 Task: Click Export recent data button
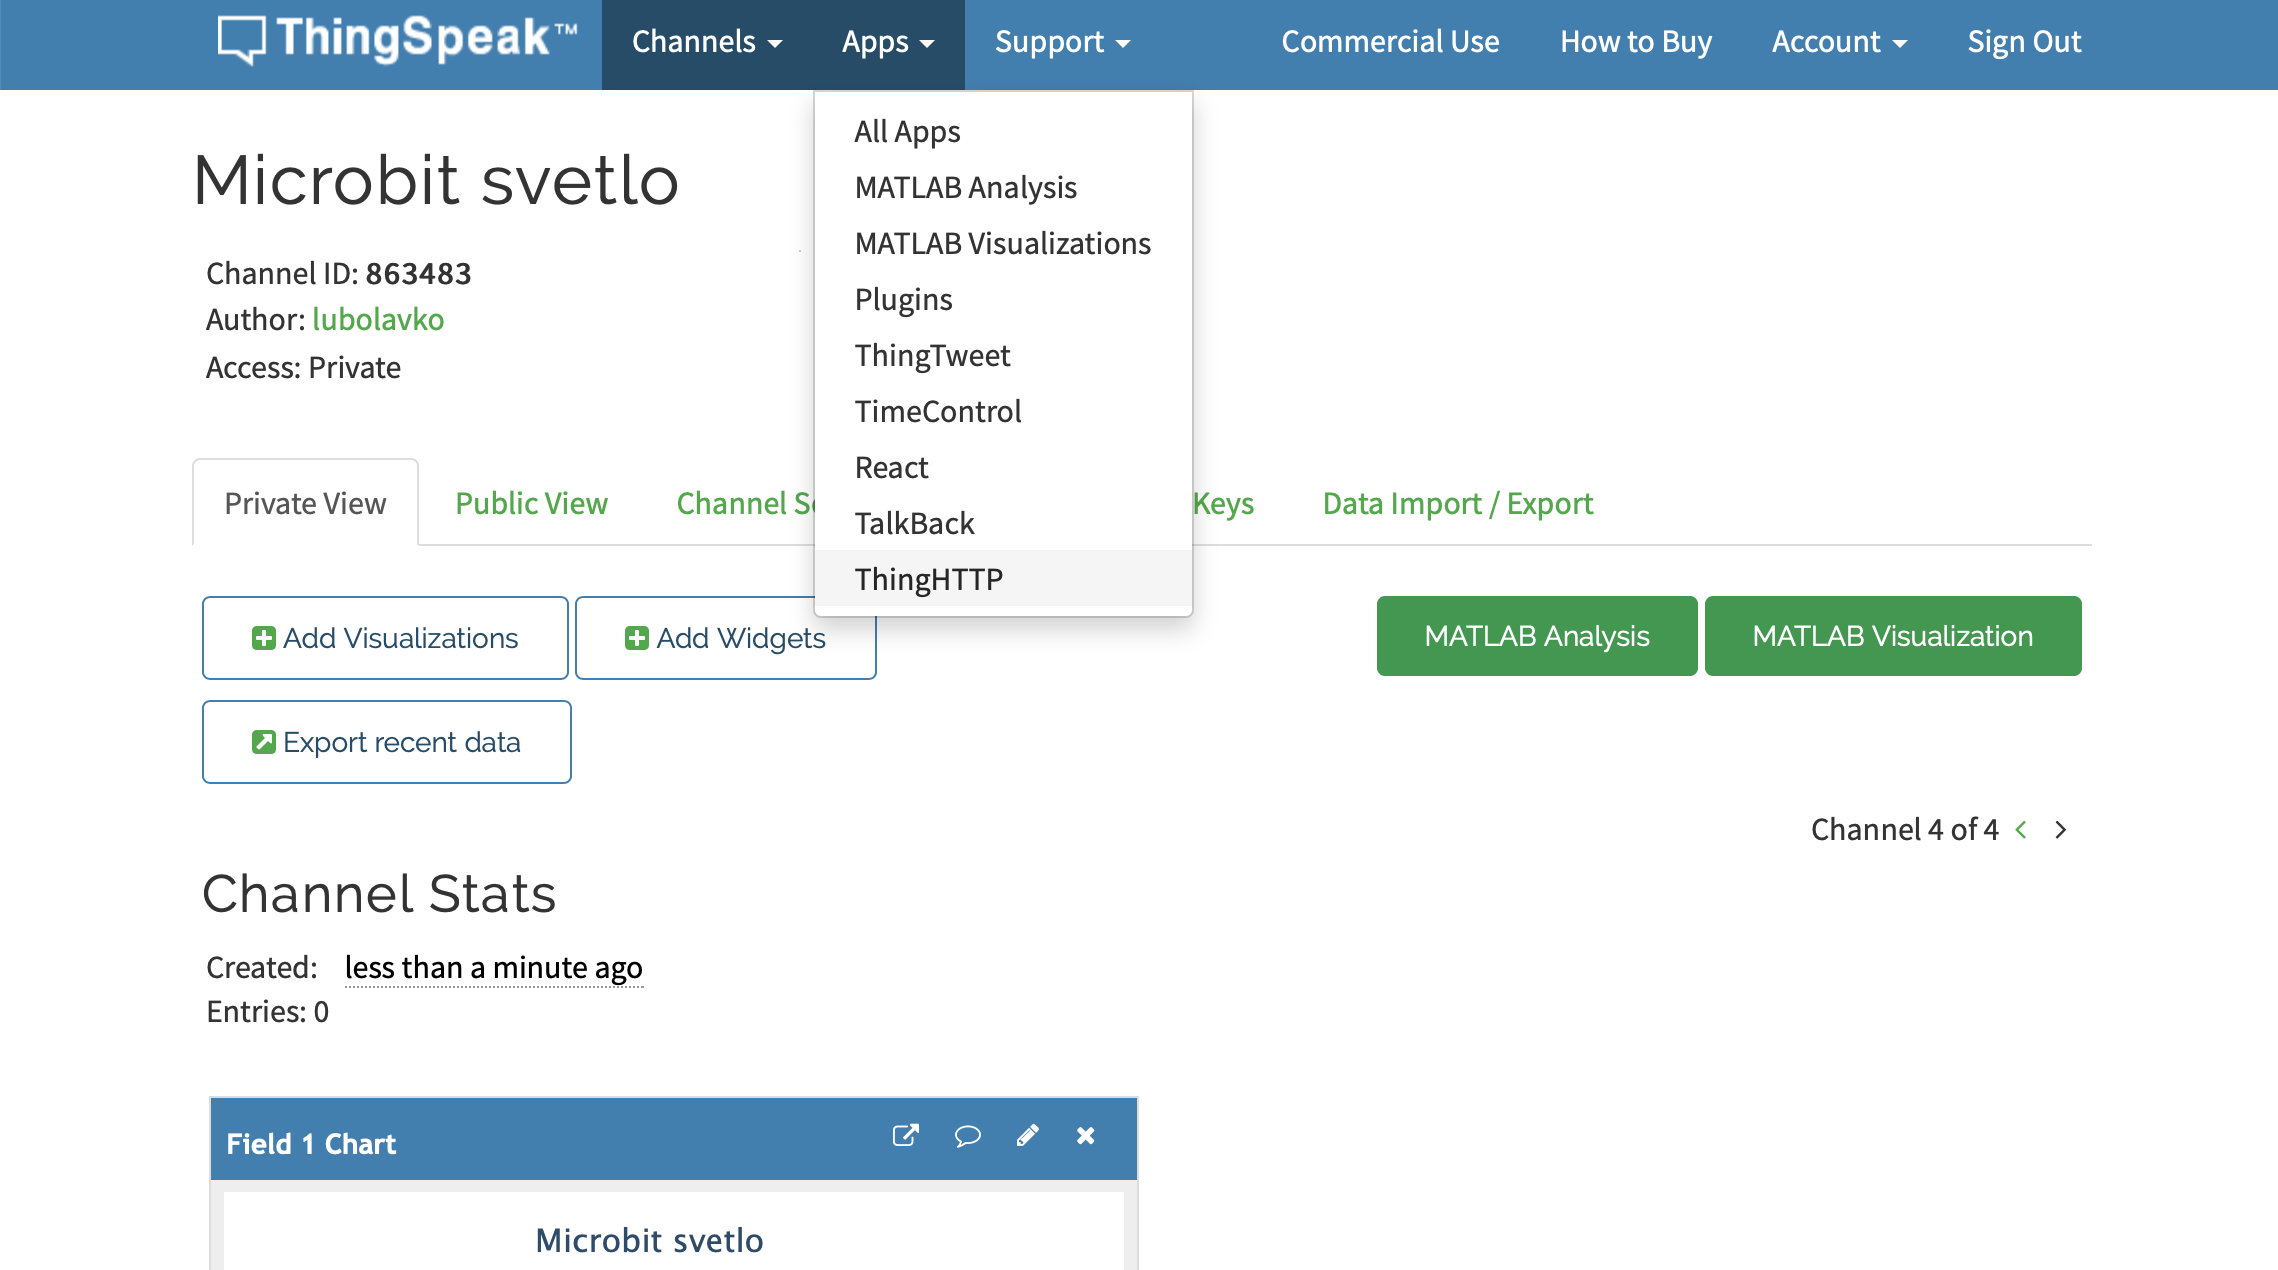click(386, 742)
